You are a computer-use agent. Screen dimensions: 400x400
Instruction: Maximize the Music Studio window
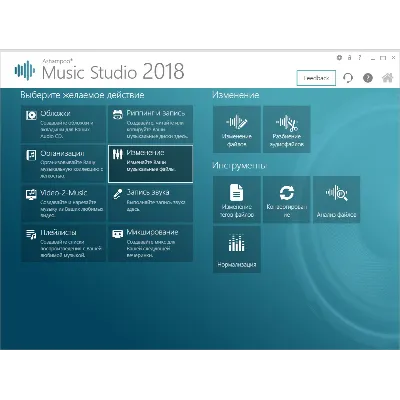tap(383, 58)
